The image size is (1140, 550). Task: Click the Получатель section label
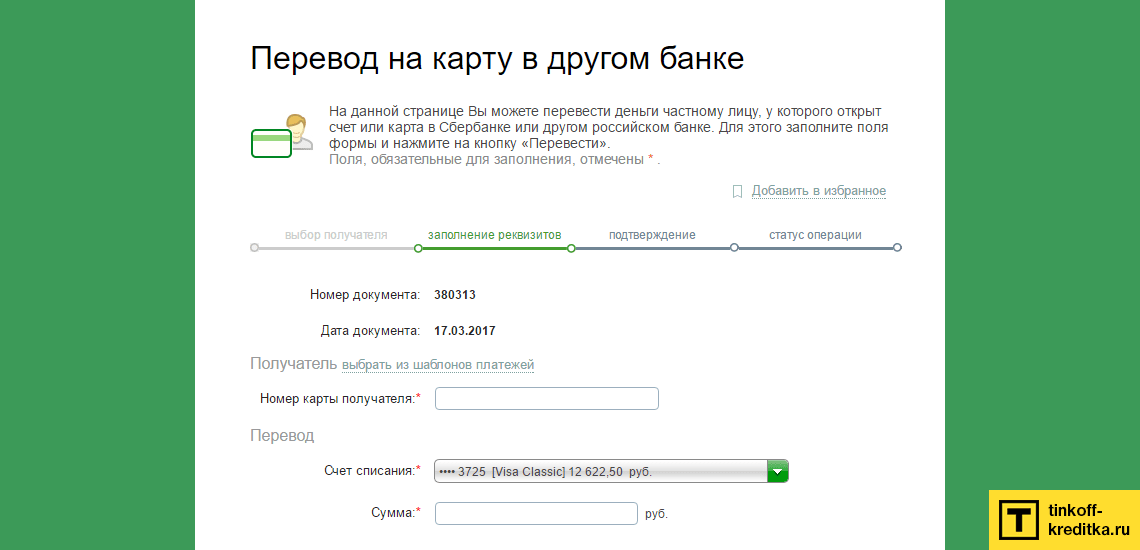point(294,364)
